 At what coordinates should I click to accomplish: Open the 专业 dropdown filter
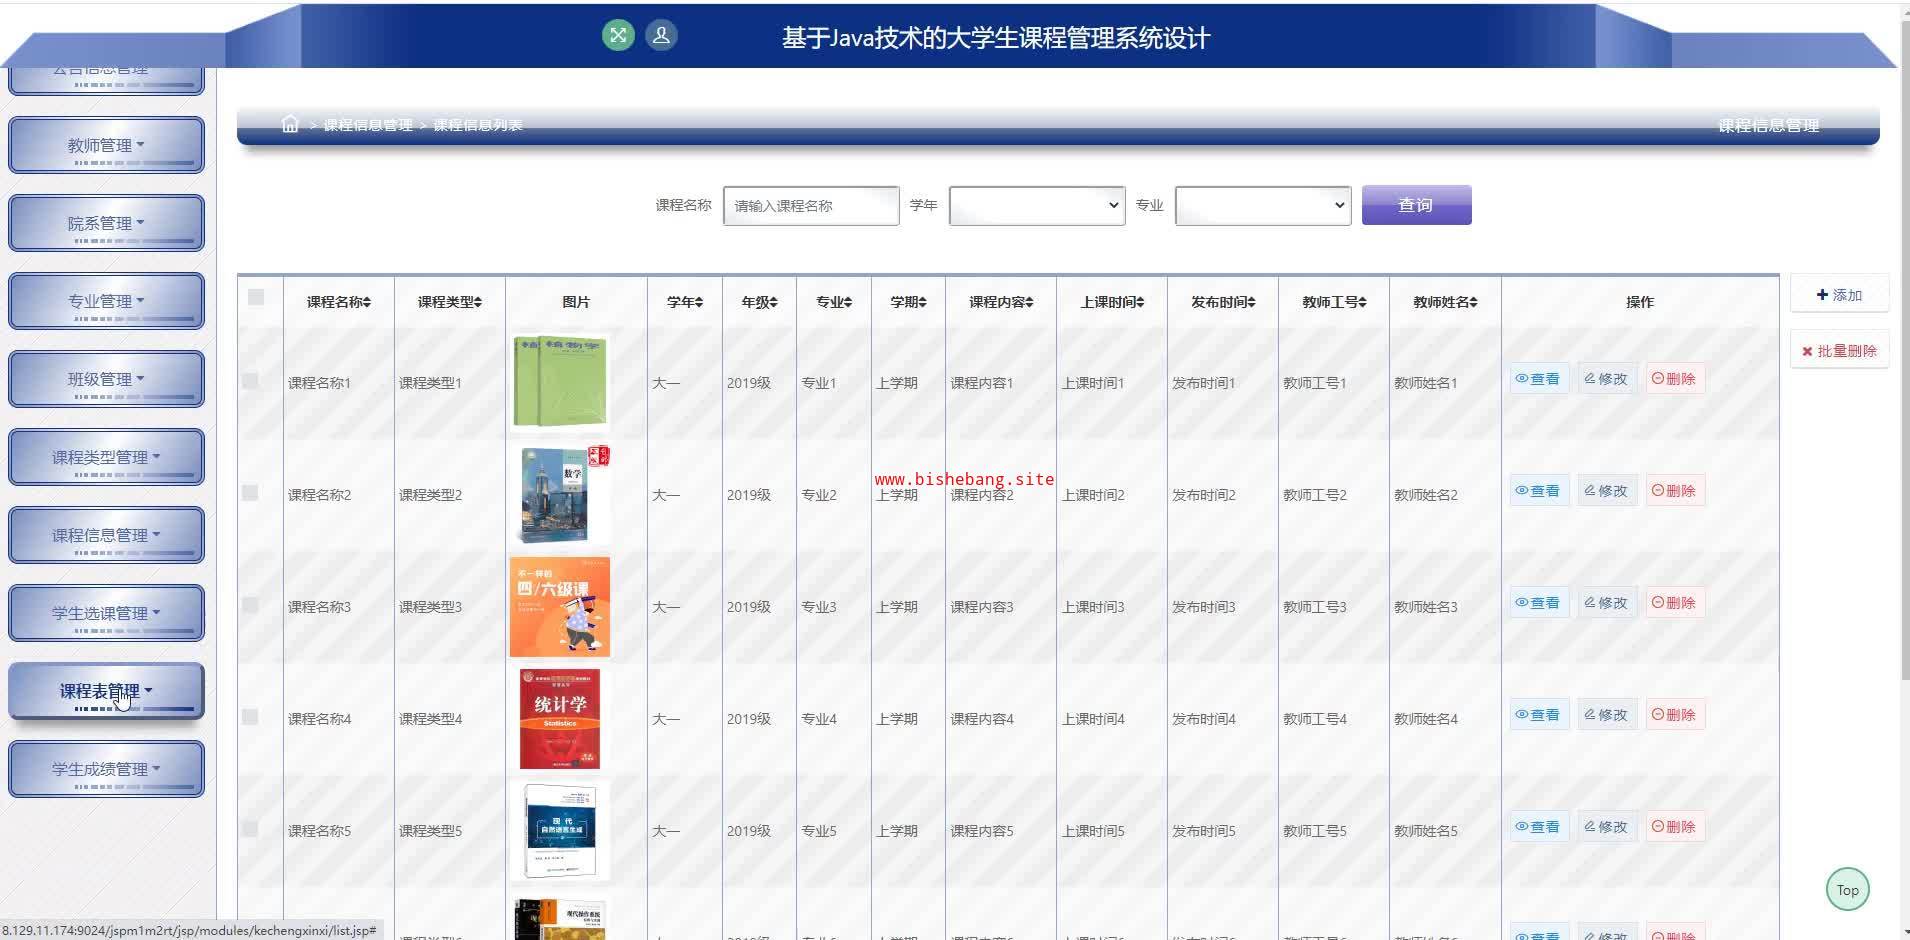(x=1263, y=205)
